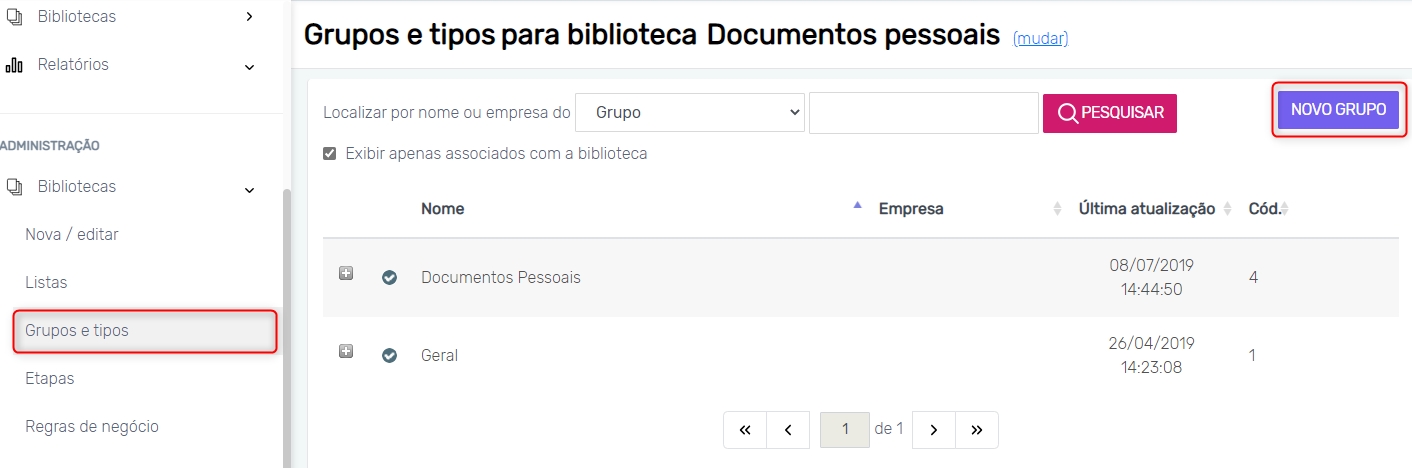Go to last page of results
This screenshot has height=468, width=1412.
977,430
